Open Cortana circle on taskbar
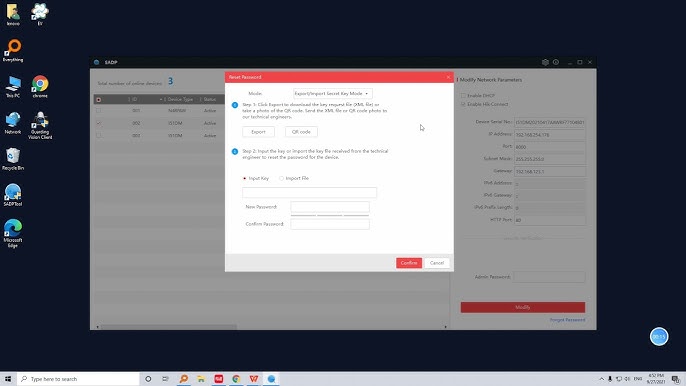686x386 pixels. (148, 379)
